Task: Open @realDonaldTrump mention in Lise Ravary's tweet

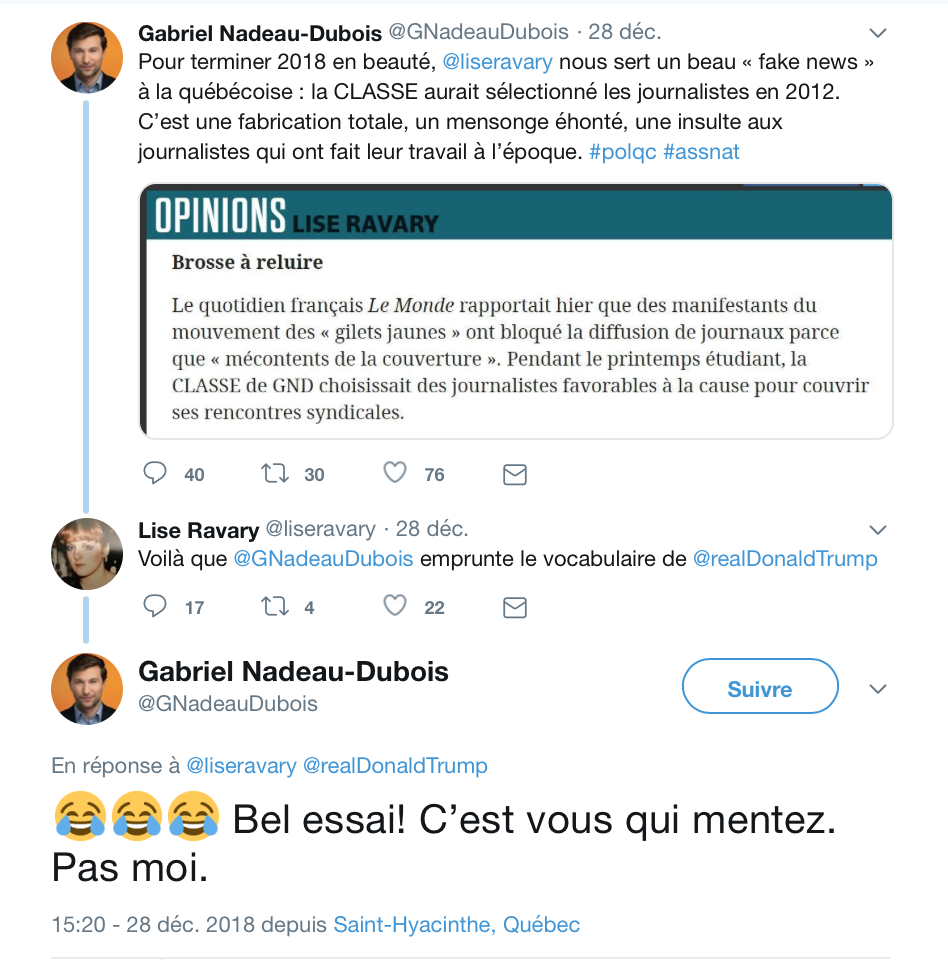Action: tap(785, 559)
